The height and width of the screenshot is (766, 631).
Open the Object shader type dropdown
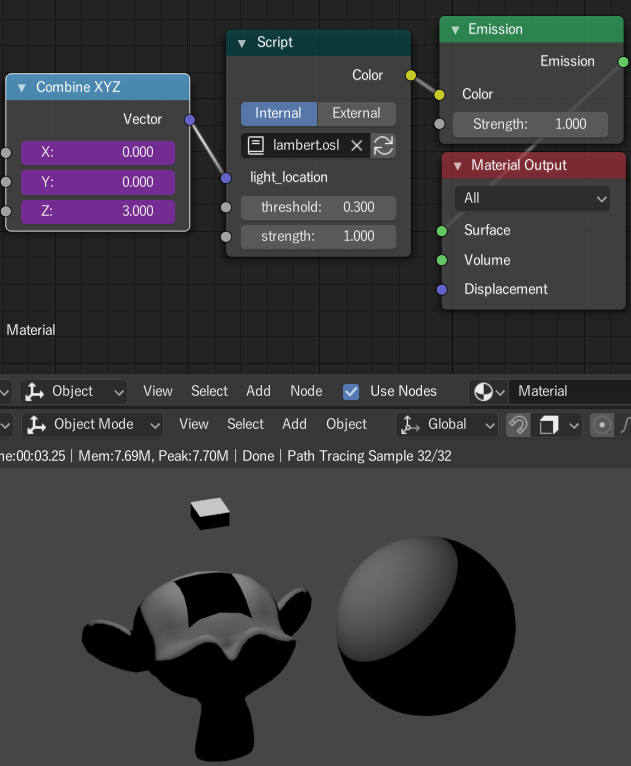(x=73, y=392)
